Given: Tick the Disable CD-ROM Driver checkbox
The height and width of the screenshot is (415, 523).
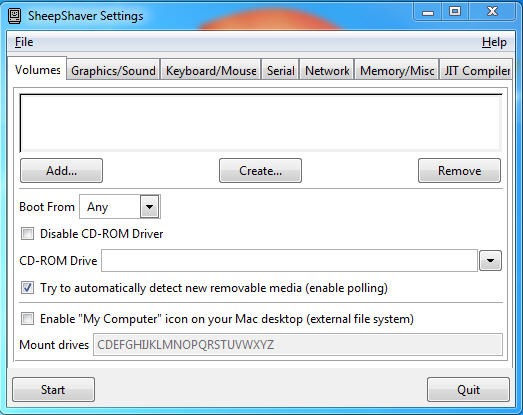Looking at the screenshot, I should [x=27, y=234].
